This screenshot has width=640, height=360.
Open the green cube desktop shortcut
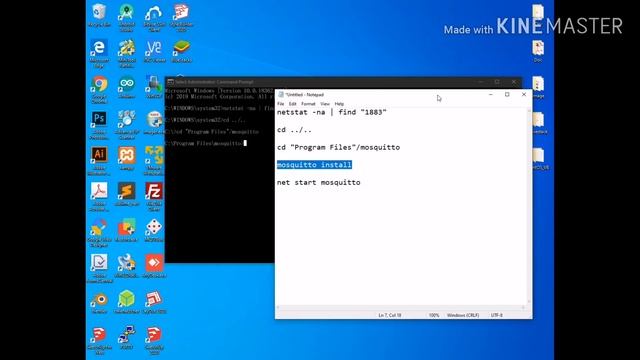point(127,302)
